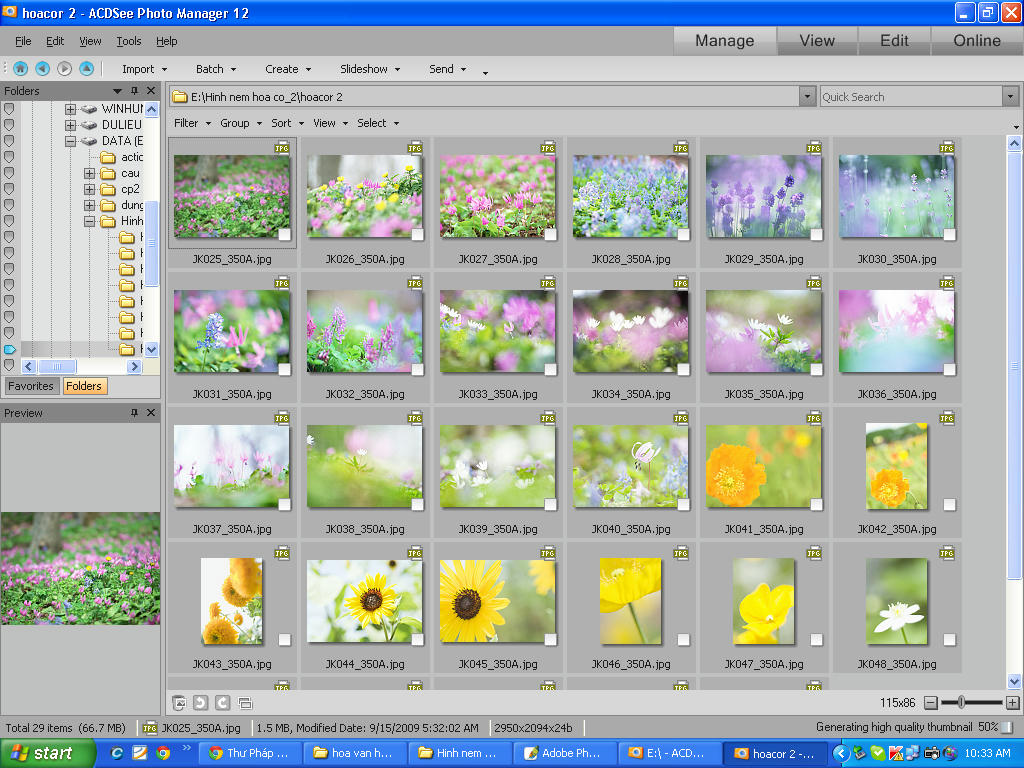Click the thumbnail size slider handle

coord(961,703)
